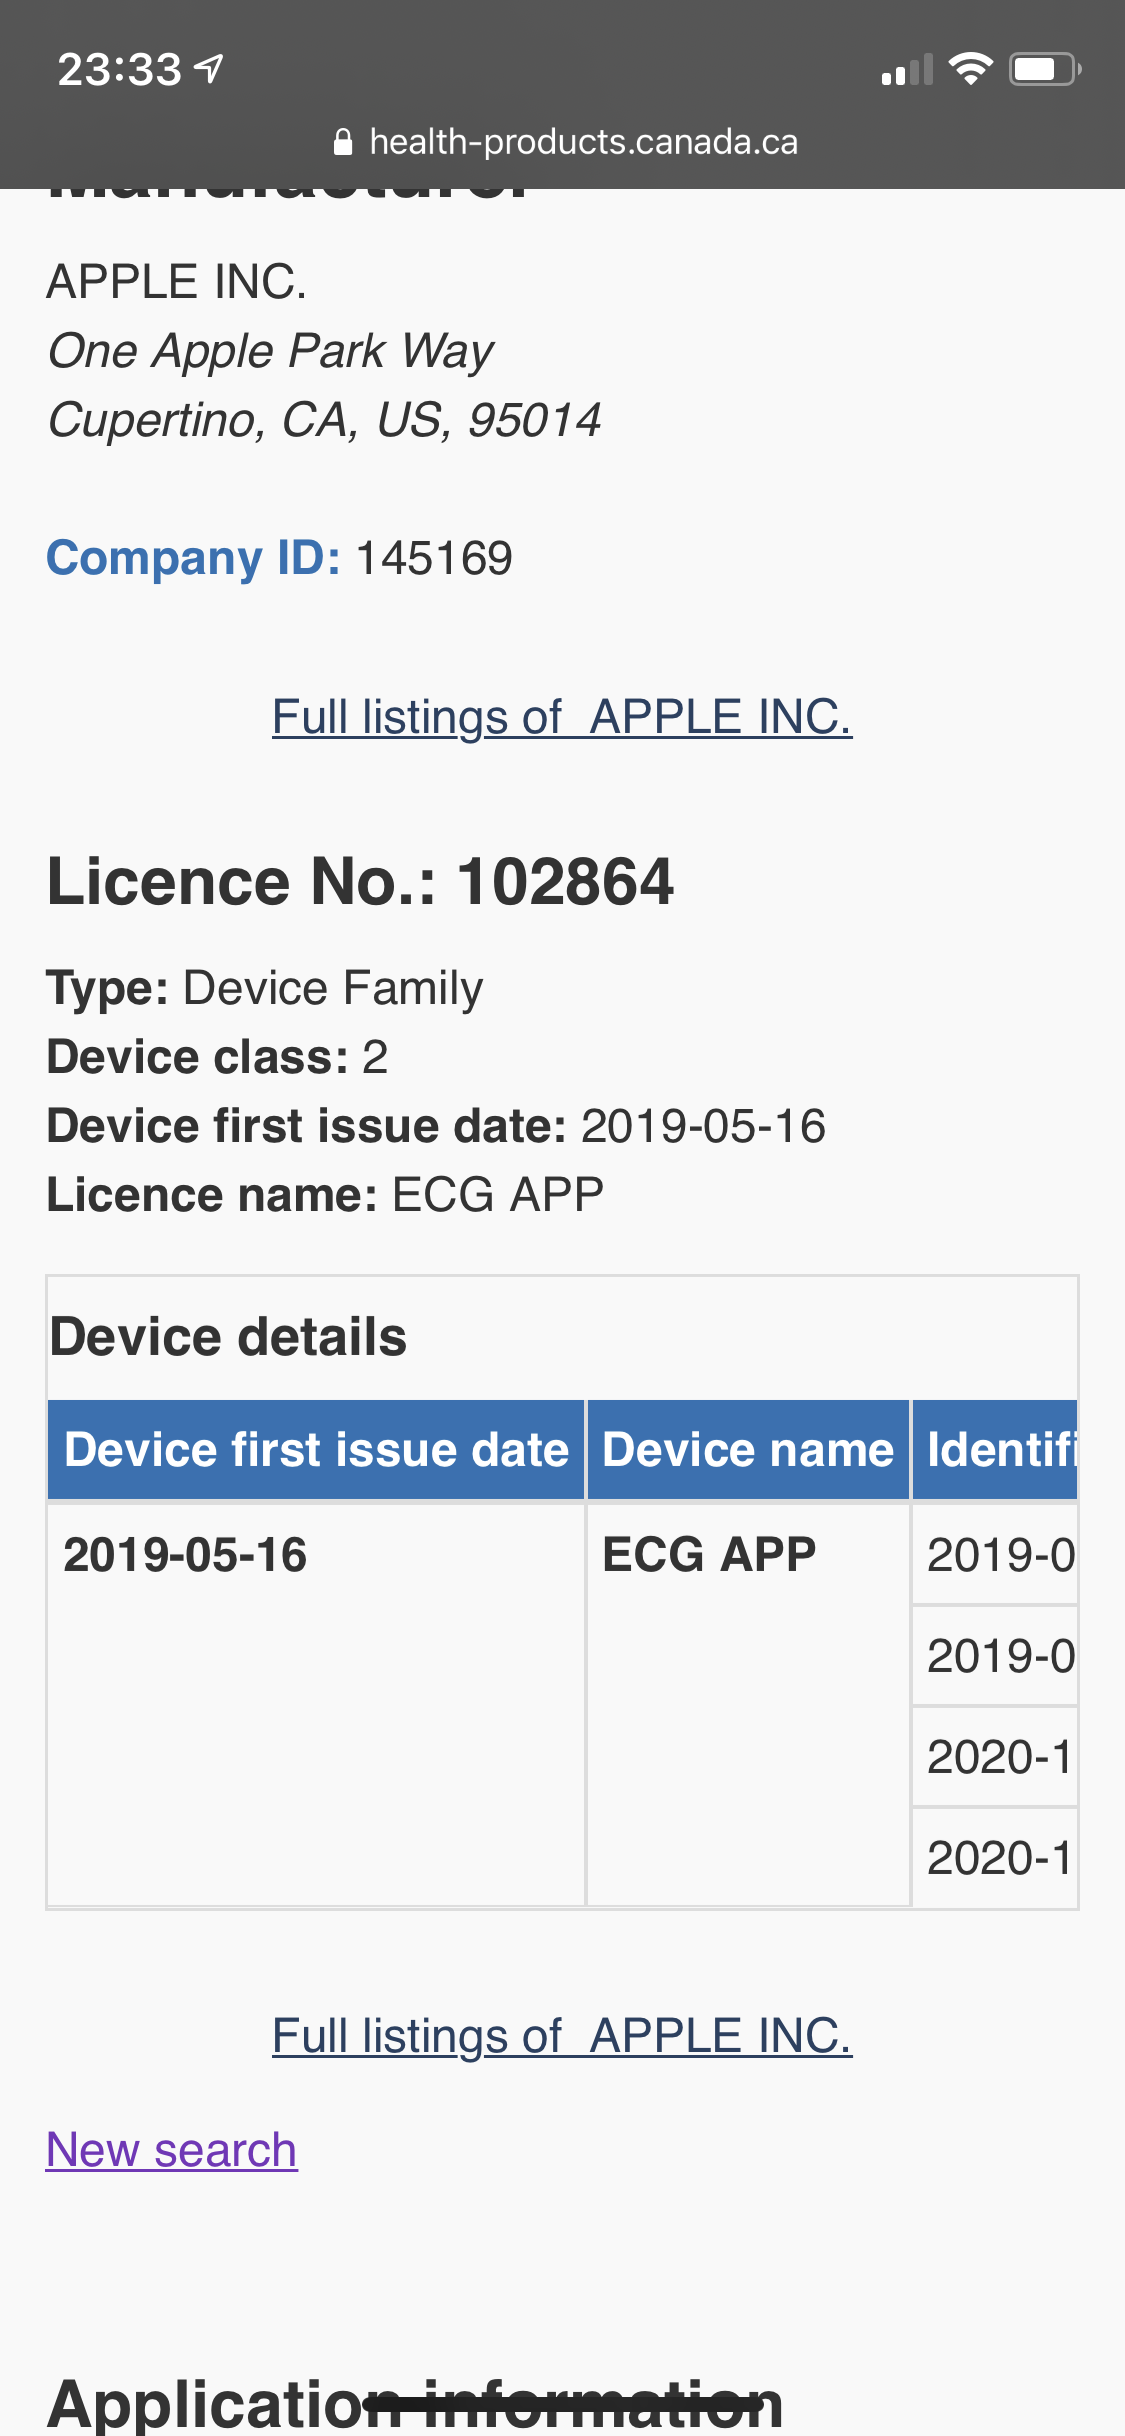The width and height of the screenshot is (1125, 2436).
Task: Select the 2019-05-16 table cell
Action: pyautogui.click(x=185, y=1555)
